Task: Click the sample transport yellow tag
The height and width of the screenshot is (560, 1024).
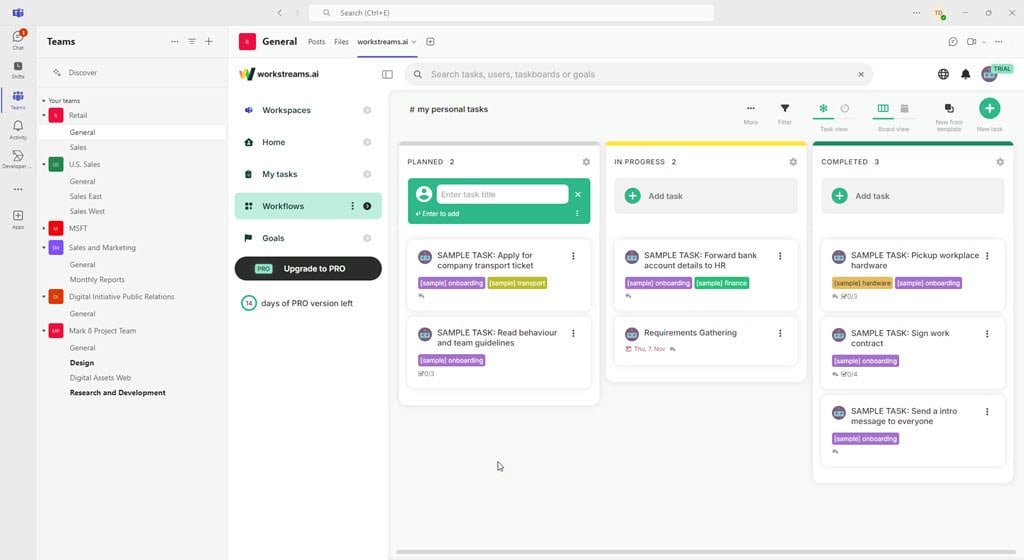Action: click(x=517, y=283)
